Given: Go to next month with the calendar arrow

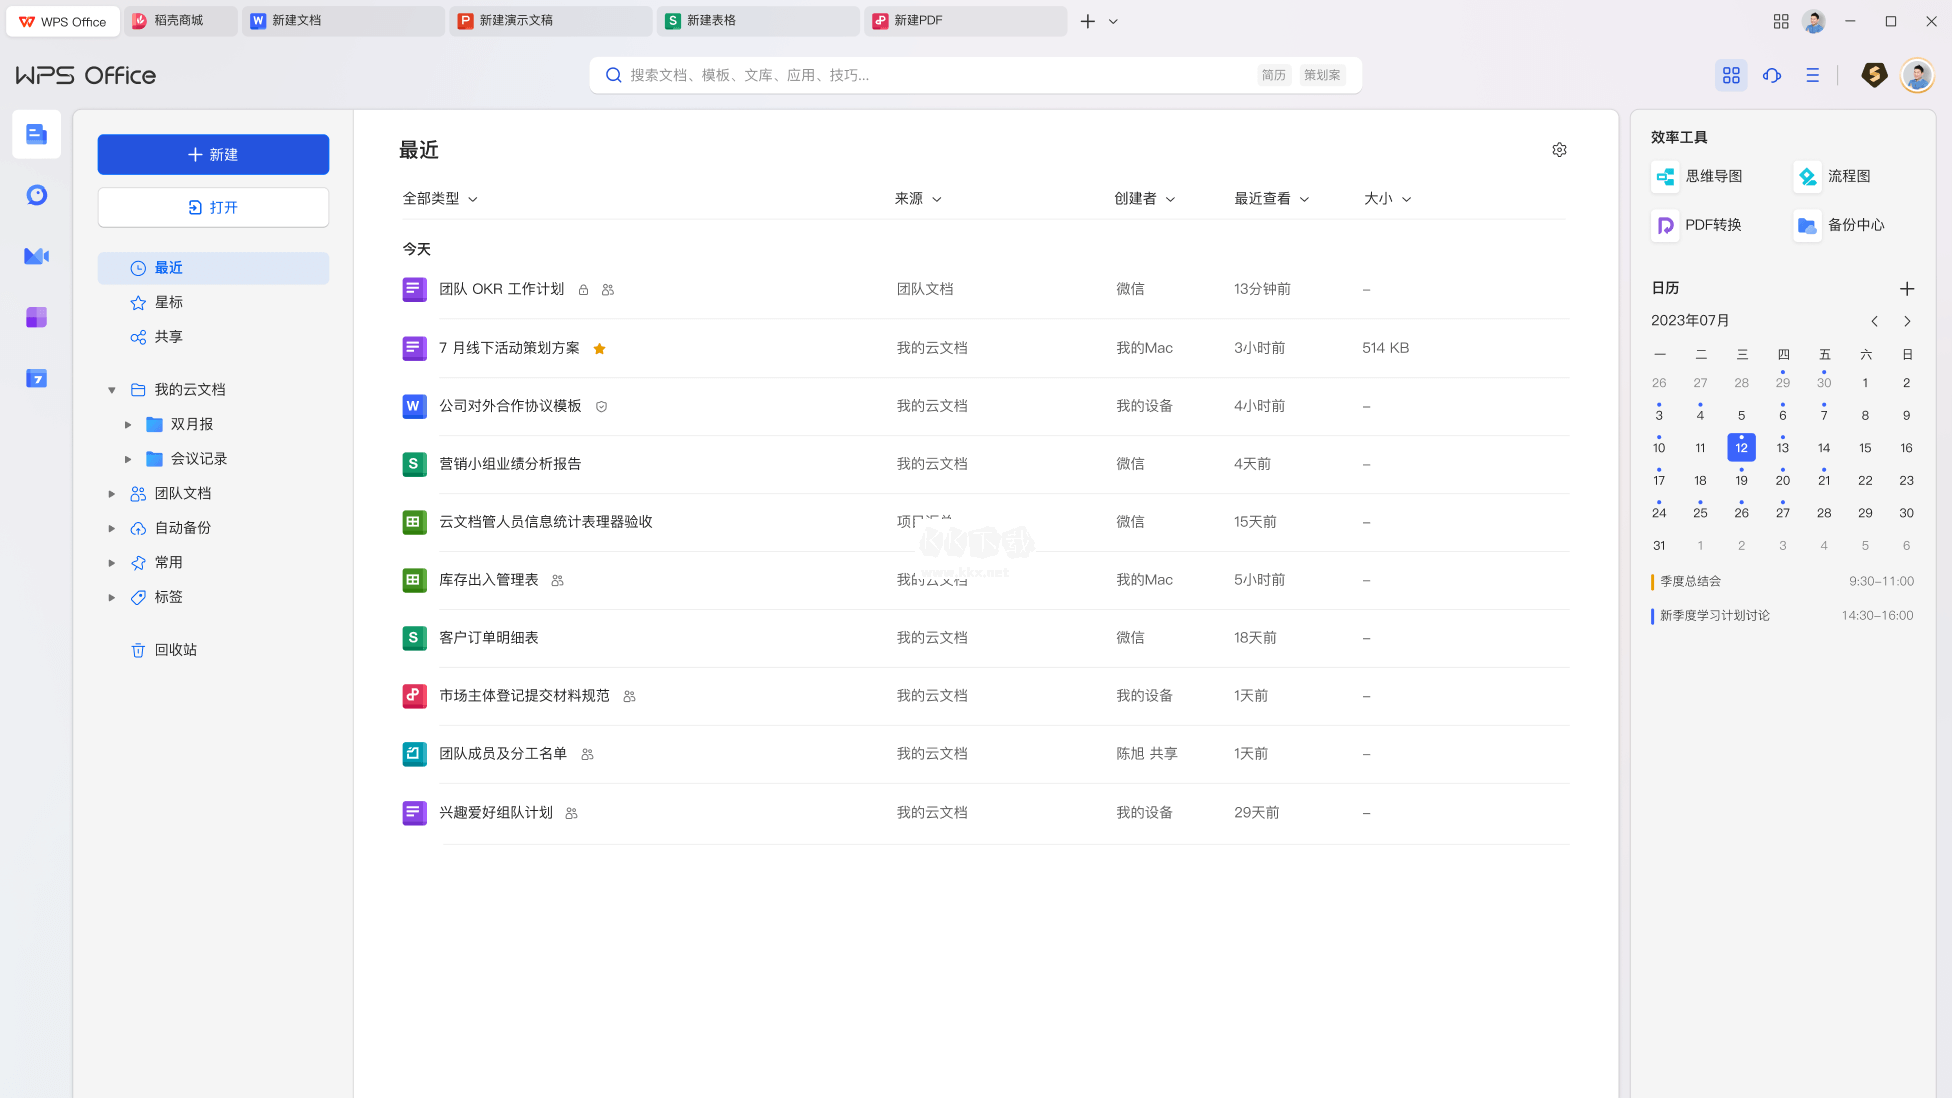Looking at the screenshot, I should [1907, 321].
